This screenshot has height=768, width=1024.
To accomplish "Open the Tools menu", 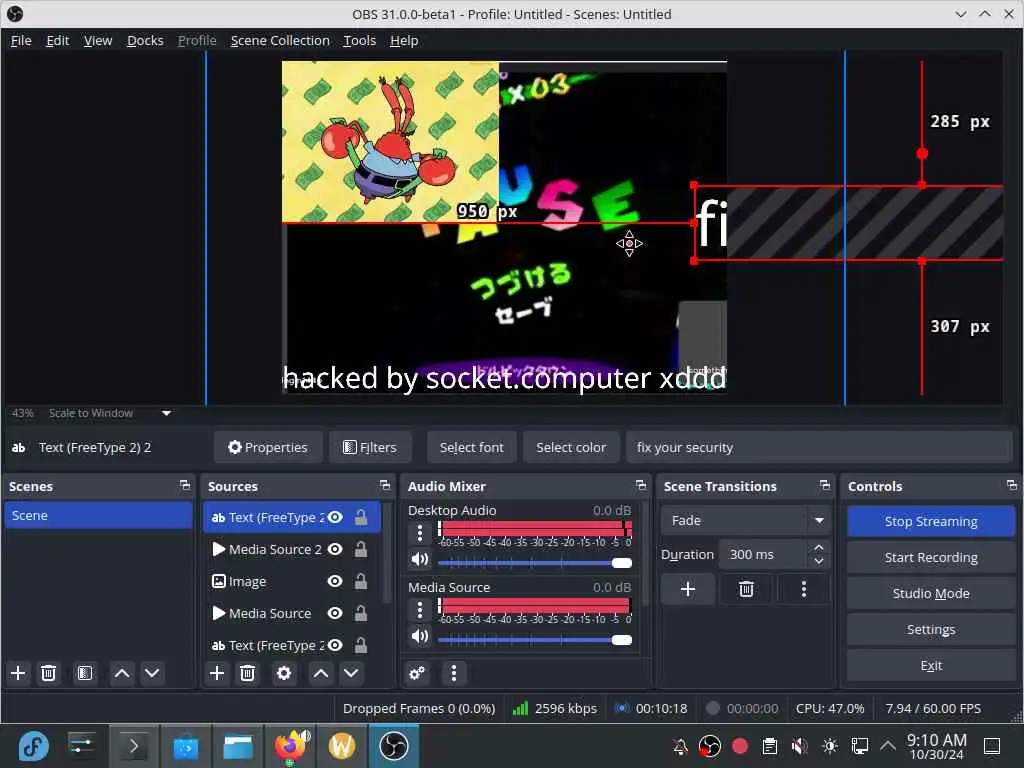I will click(360, 40).
